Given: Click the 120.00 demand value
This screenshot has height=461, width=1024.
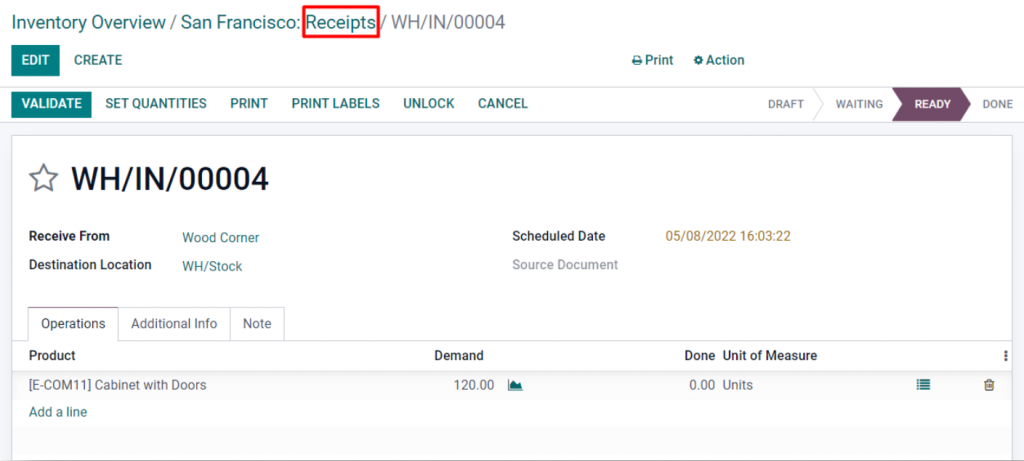Looking at the screenshot, I should [474, 385].
